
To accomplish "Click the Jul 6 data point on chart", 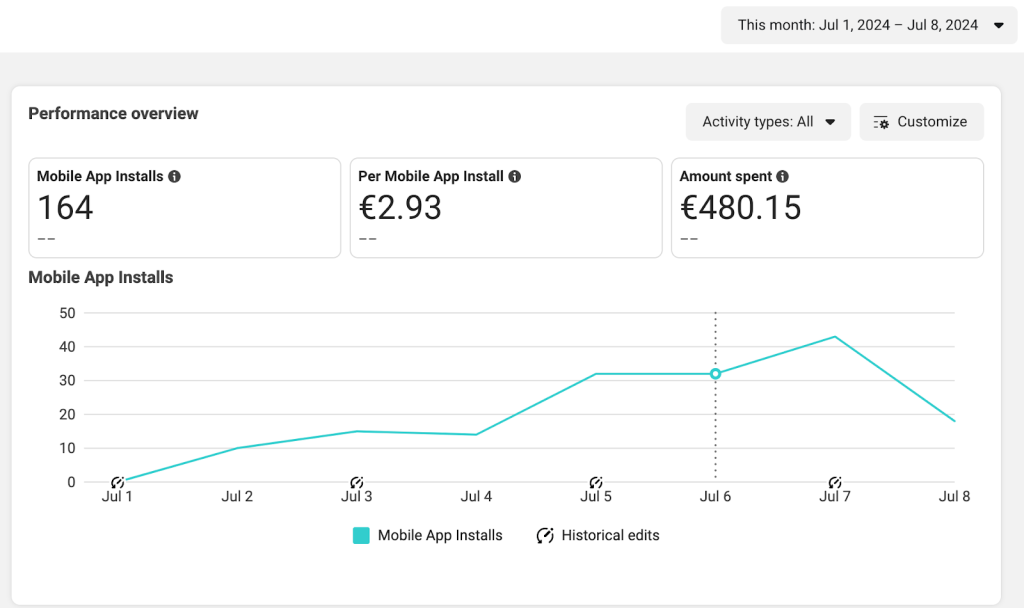I will point(715,374).
